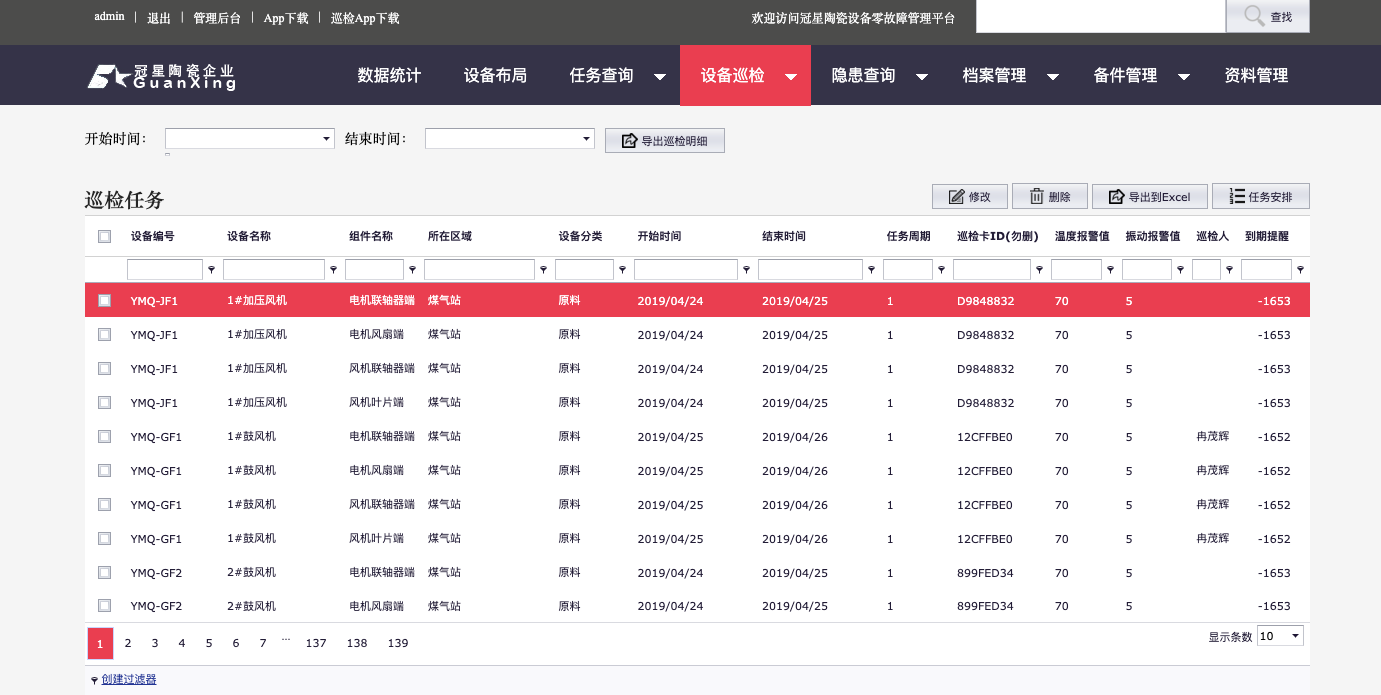Click filter icon for 设备名称 column

pyautogui.click(x=332, y=270)
